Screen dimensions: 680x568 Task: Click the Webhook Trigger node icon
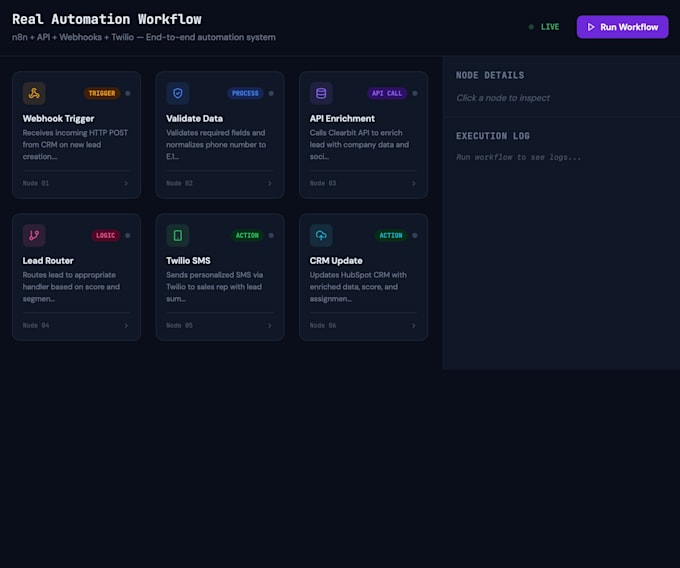(34, 93)
